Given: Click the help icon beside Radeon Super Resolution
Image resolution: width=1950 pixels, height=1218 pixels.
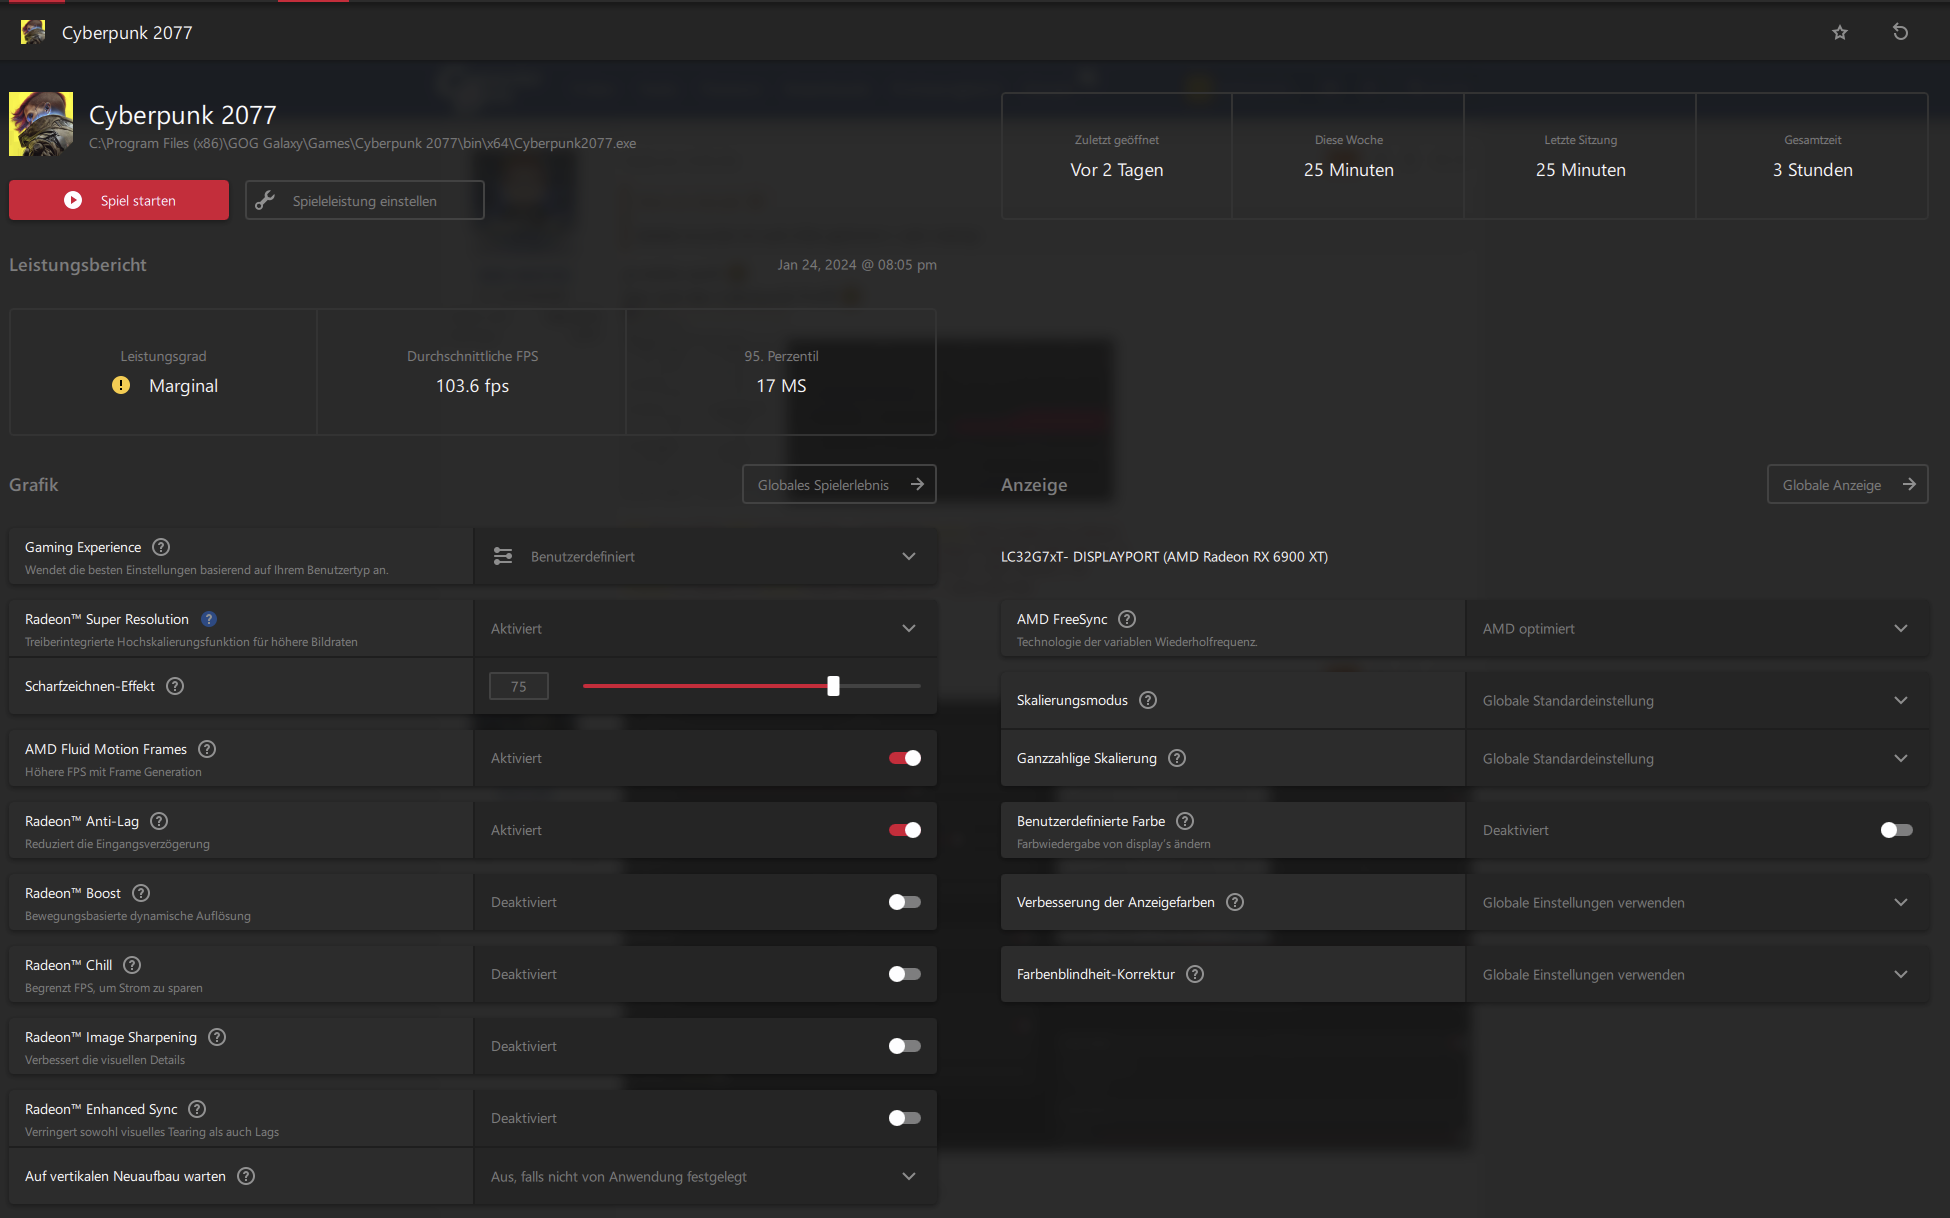Looking at the screenshot, I should tap(209, 619).
